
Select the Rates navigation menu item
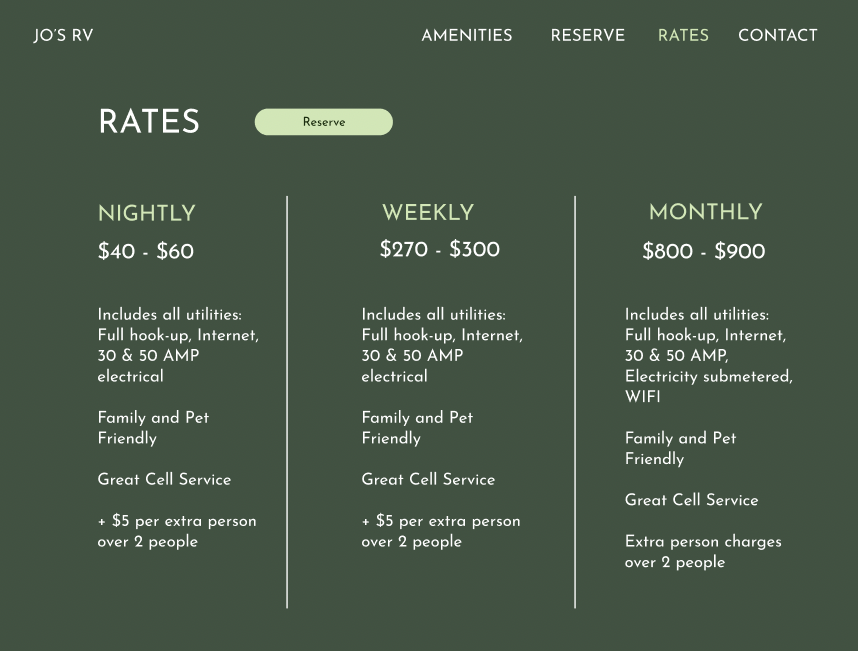click(683, 36)
